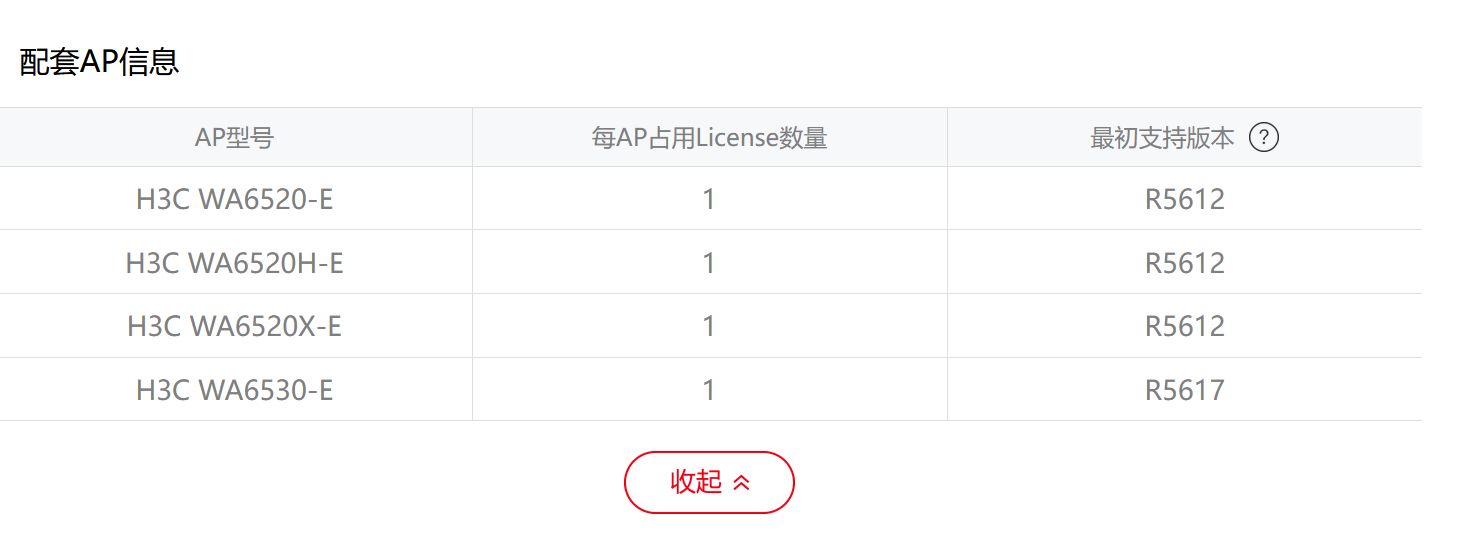Click R5612 version in WA6520-E row
The width and height of the screenshot is (1465, 549).
[1185, 199]
